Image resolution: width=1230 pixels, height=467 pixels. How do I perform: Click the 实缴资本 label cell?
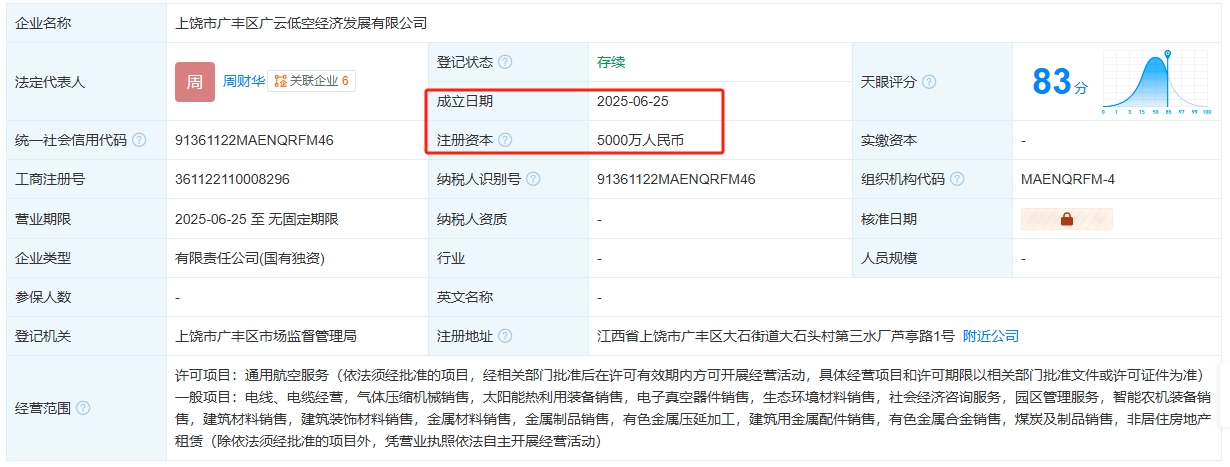932,141
